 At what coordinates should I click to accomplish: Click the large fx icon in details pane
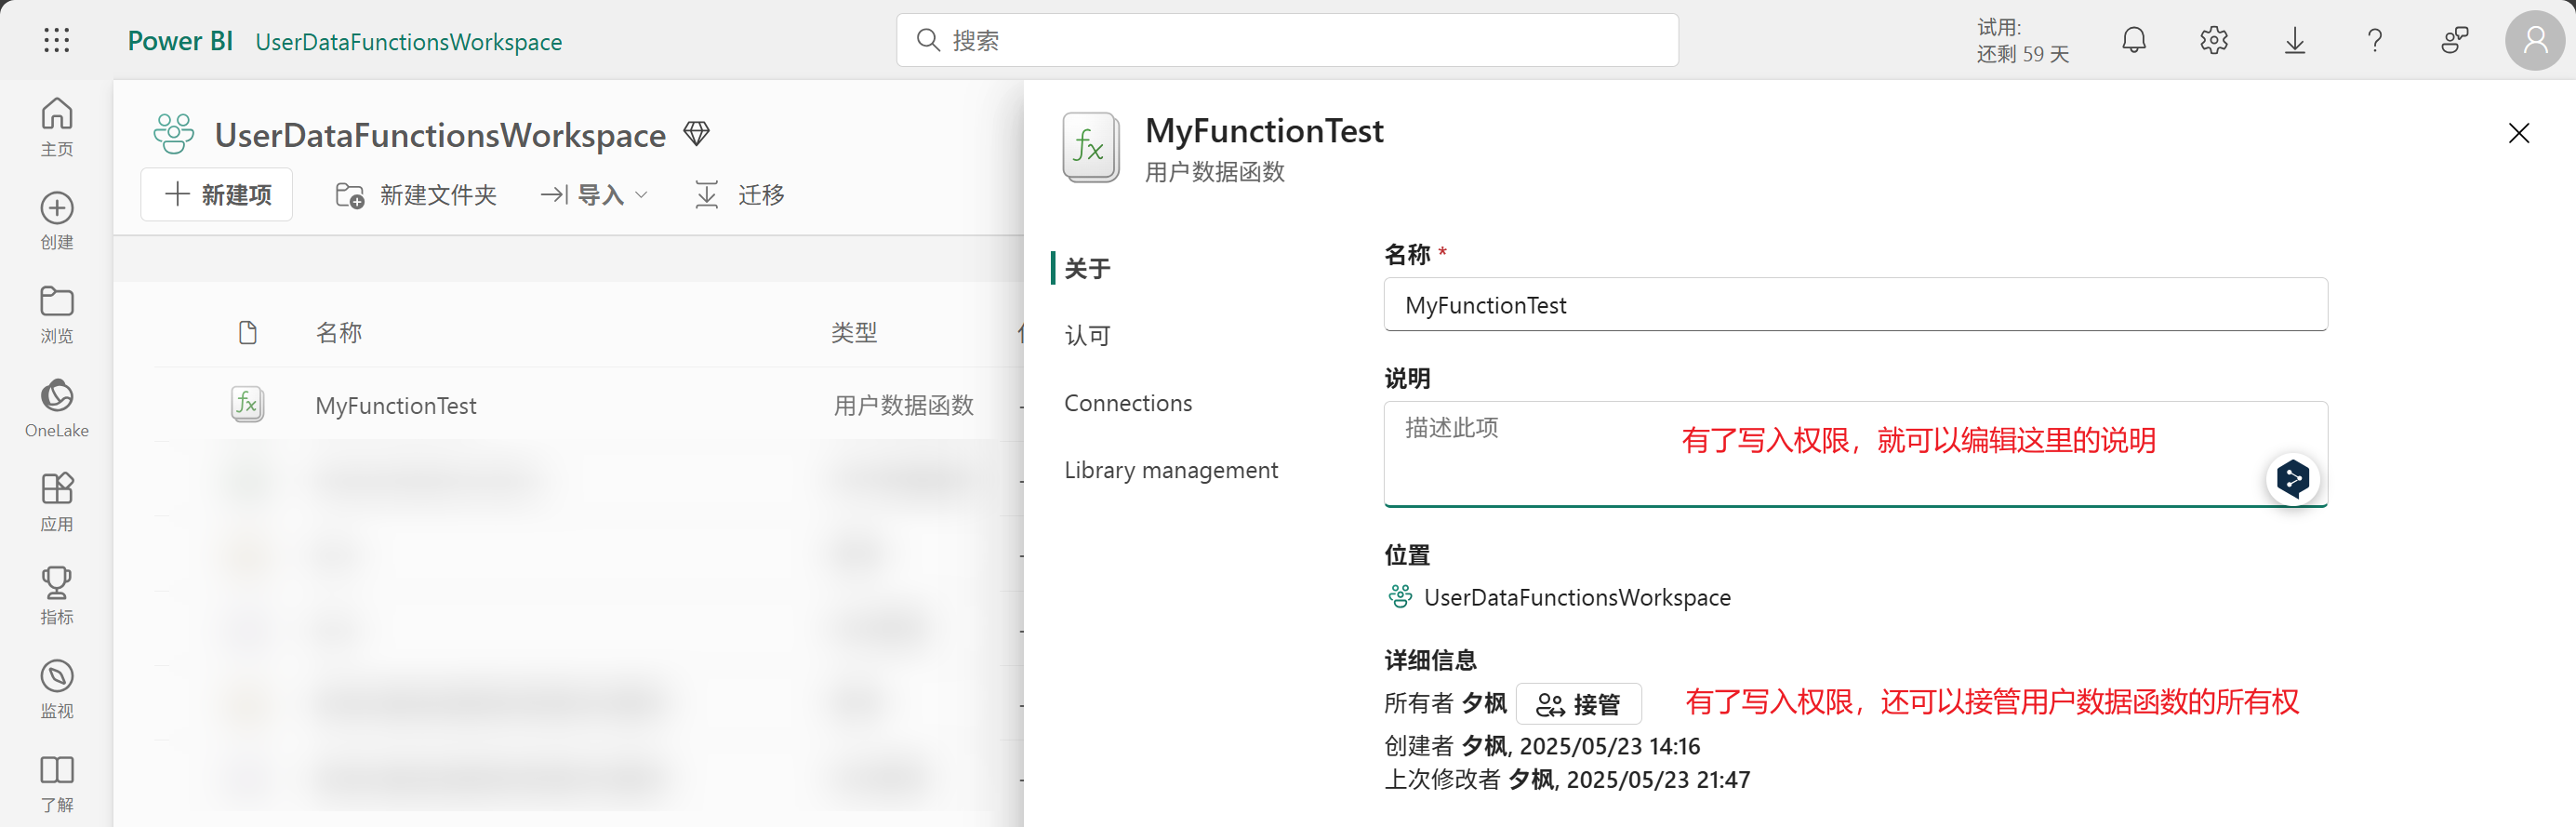pos(1091,147)
